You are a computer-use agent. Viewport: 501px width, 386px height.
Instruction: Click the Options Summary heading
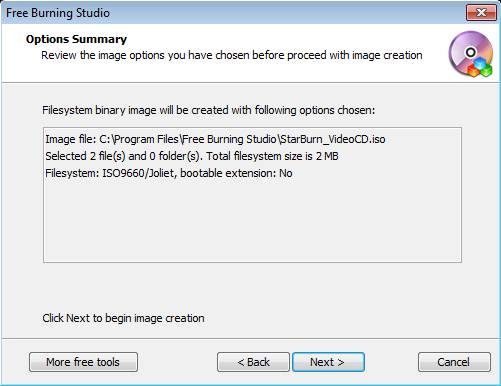coord(76,39)
